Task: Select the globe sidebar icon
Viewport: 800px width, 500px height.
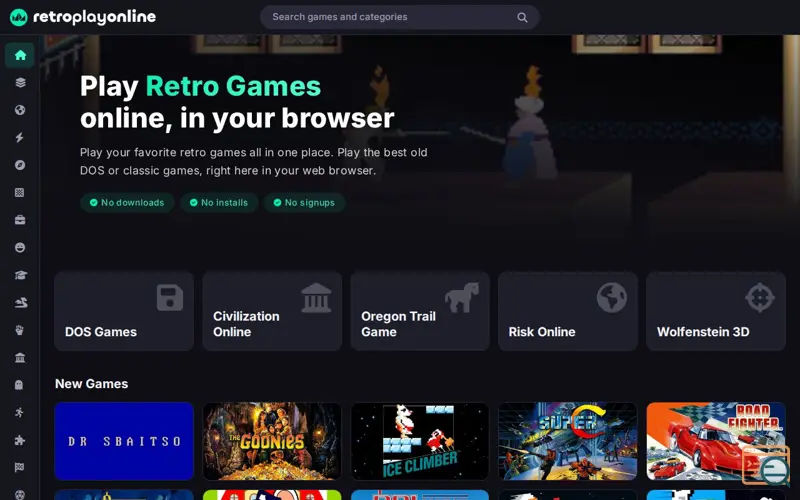Action: click(20, 110)
